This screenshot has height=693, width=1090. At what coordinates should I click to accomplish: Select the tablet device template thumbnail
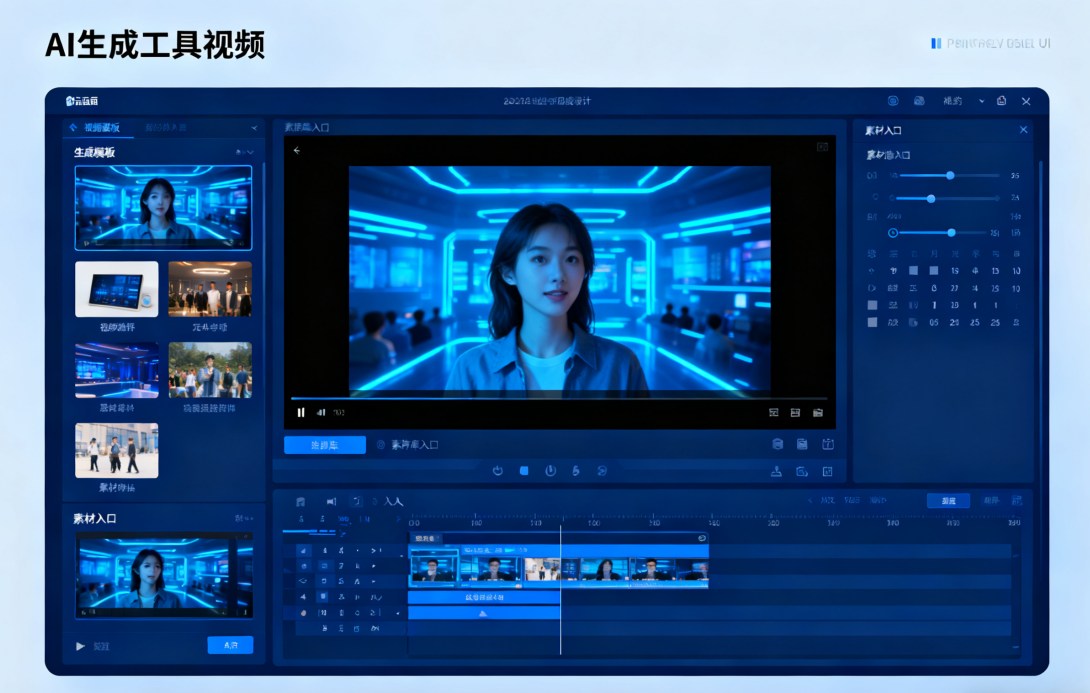[x=116, y=289]
